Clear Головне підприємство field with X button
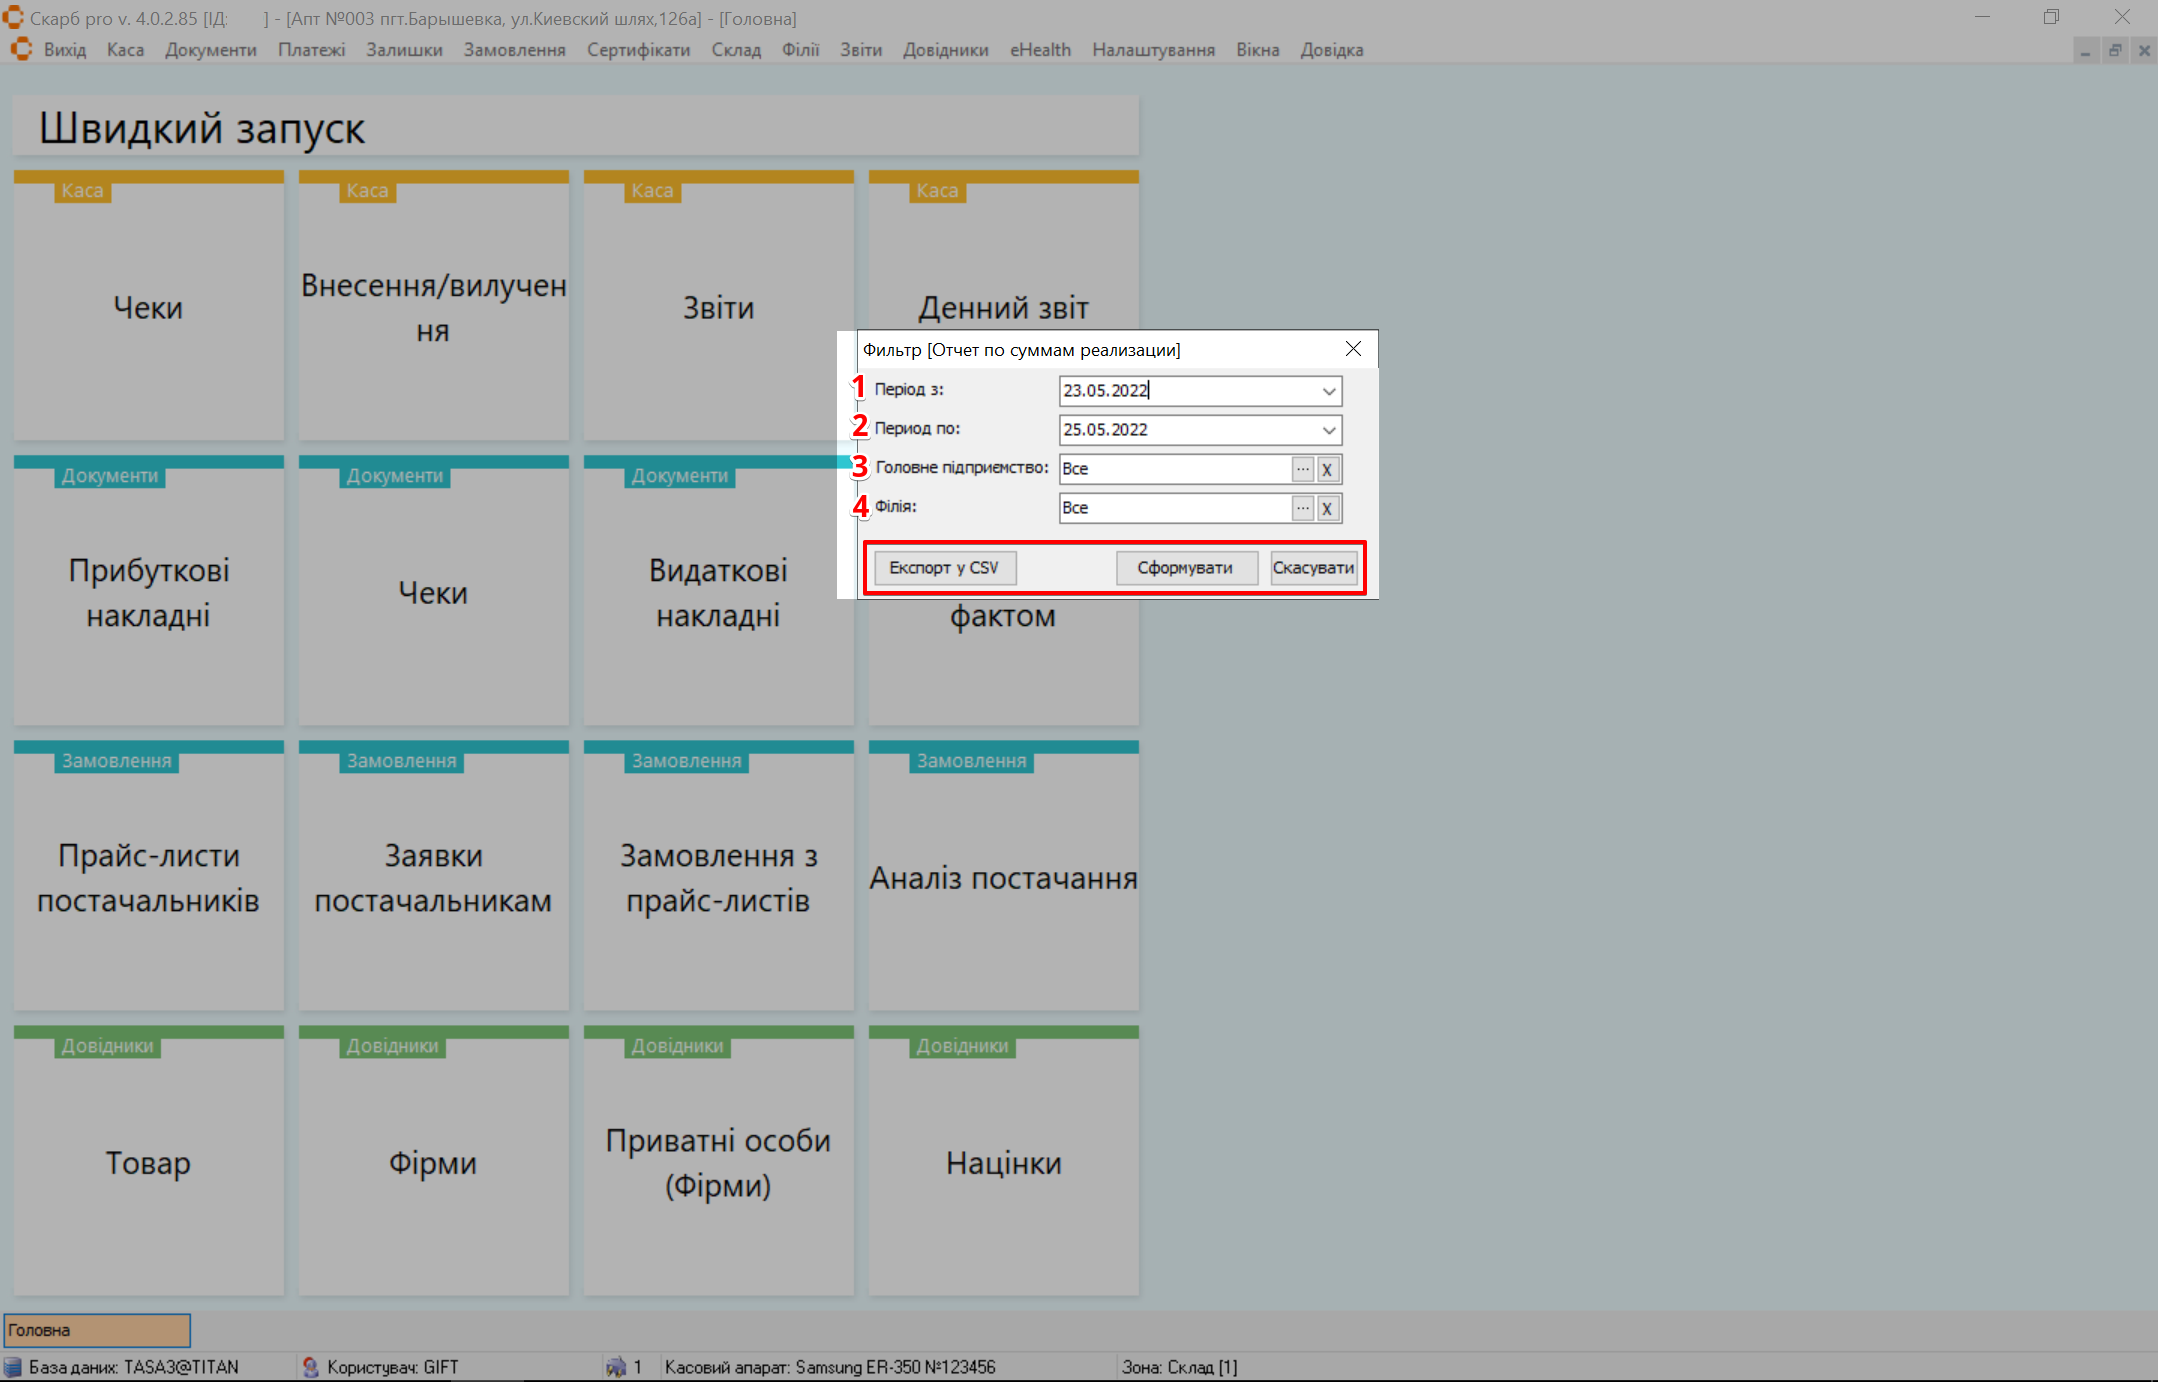Image resolution: width=2158 pixels, height=1382 pixels. click(x=1327, y=469)
